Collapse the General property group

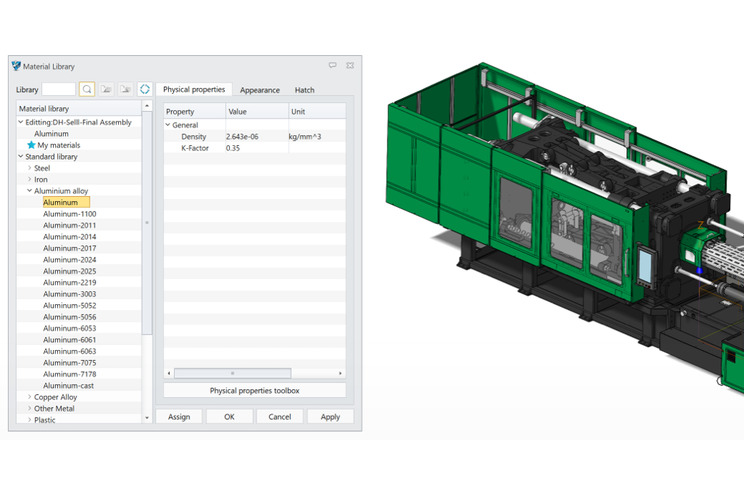pos(168,125)
